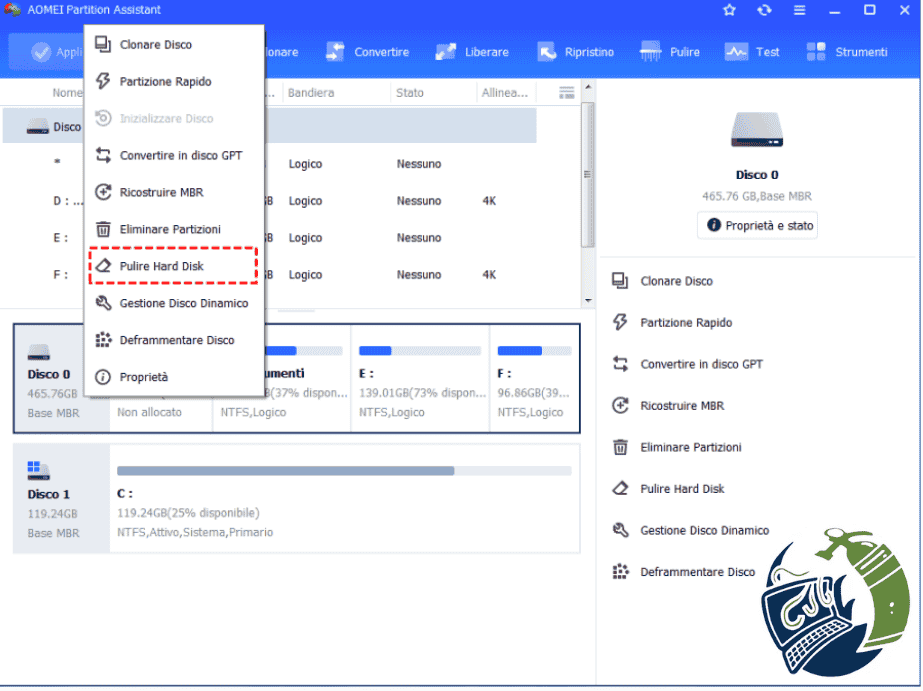Image resolution: width=923 pixels, height=691 pixels.
Task: Open the hamburger menu in title bar
Action: click(799, 10)
